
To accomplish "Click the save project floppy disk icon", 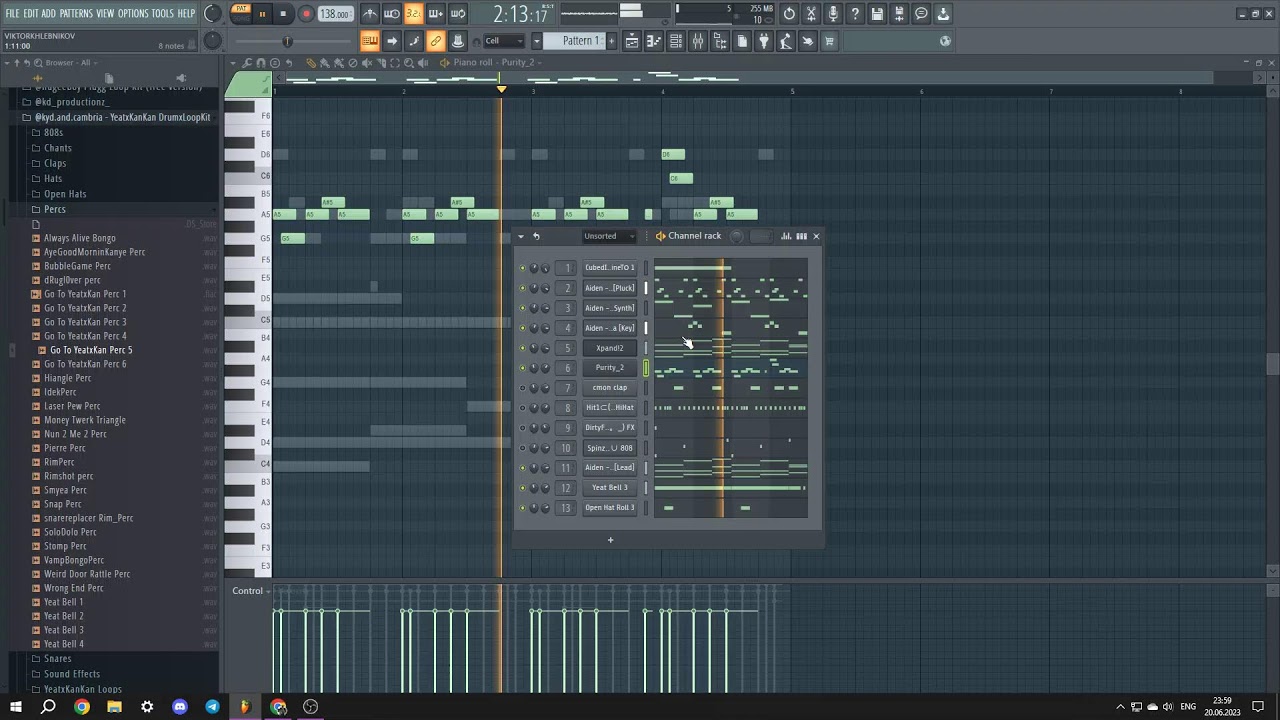I will coord(877,14).
